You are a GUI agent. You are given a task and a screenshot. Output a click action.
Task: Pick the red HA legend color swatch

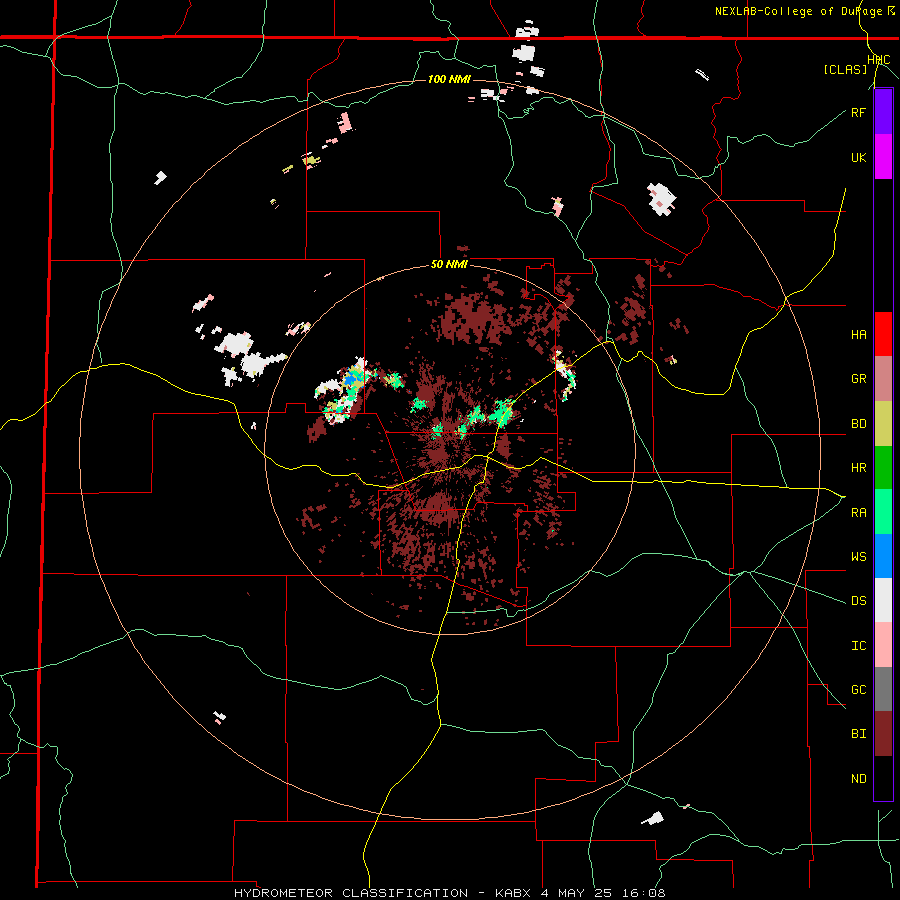[x=883, y=334]
